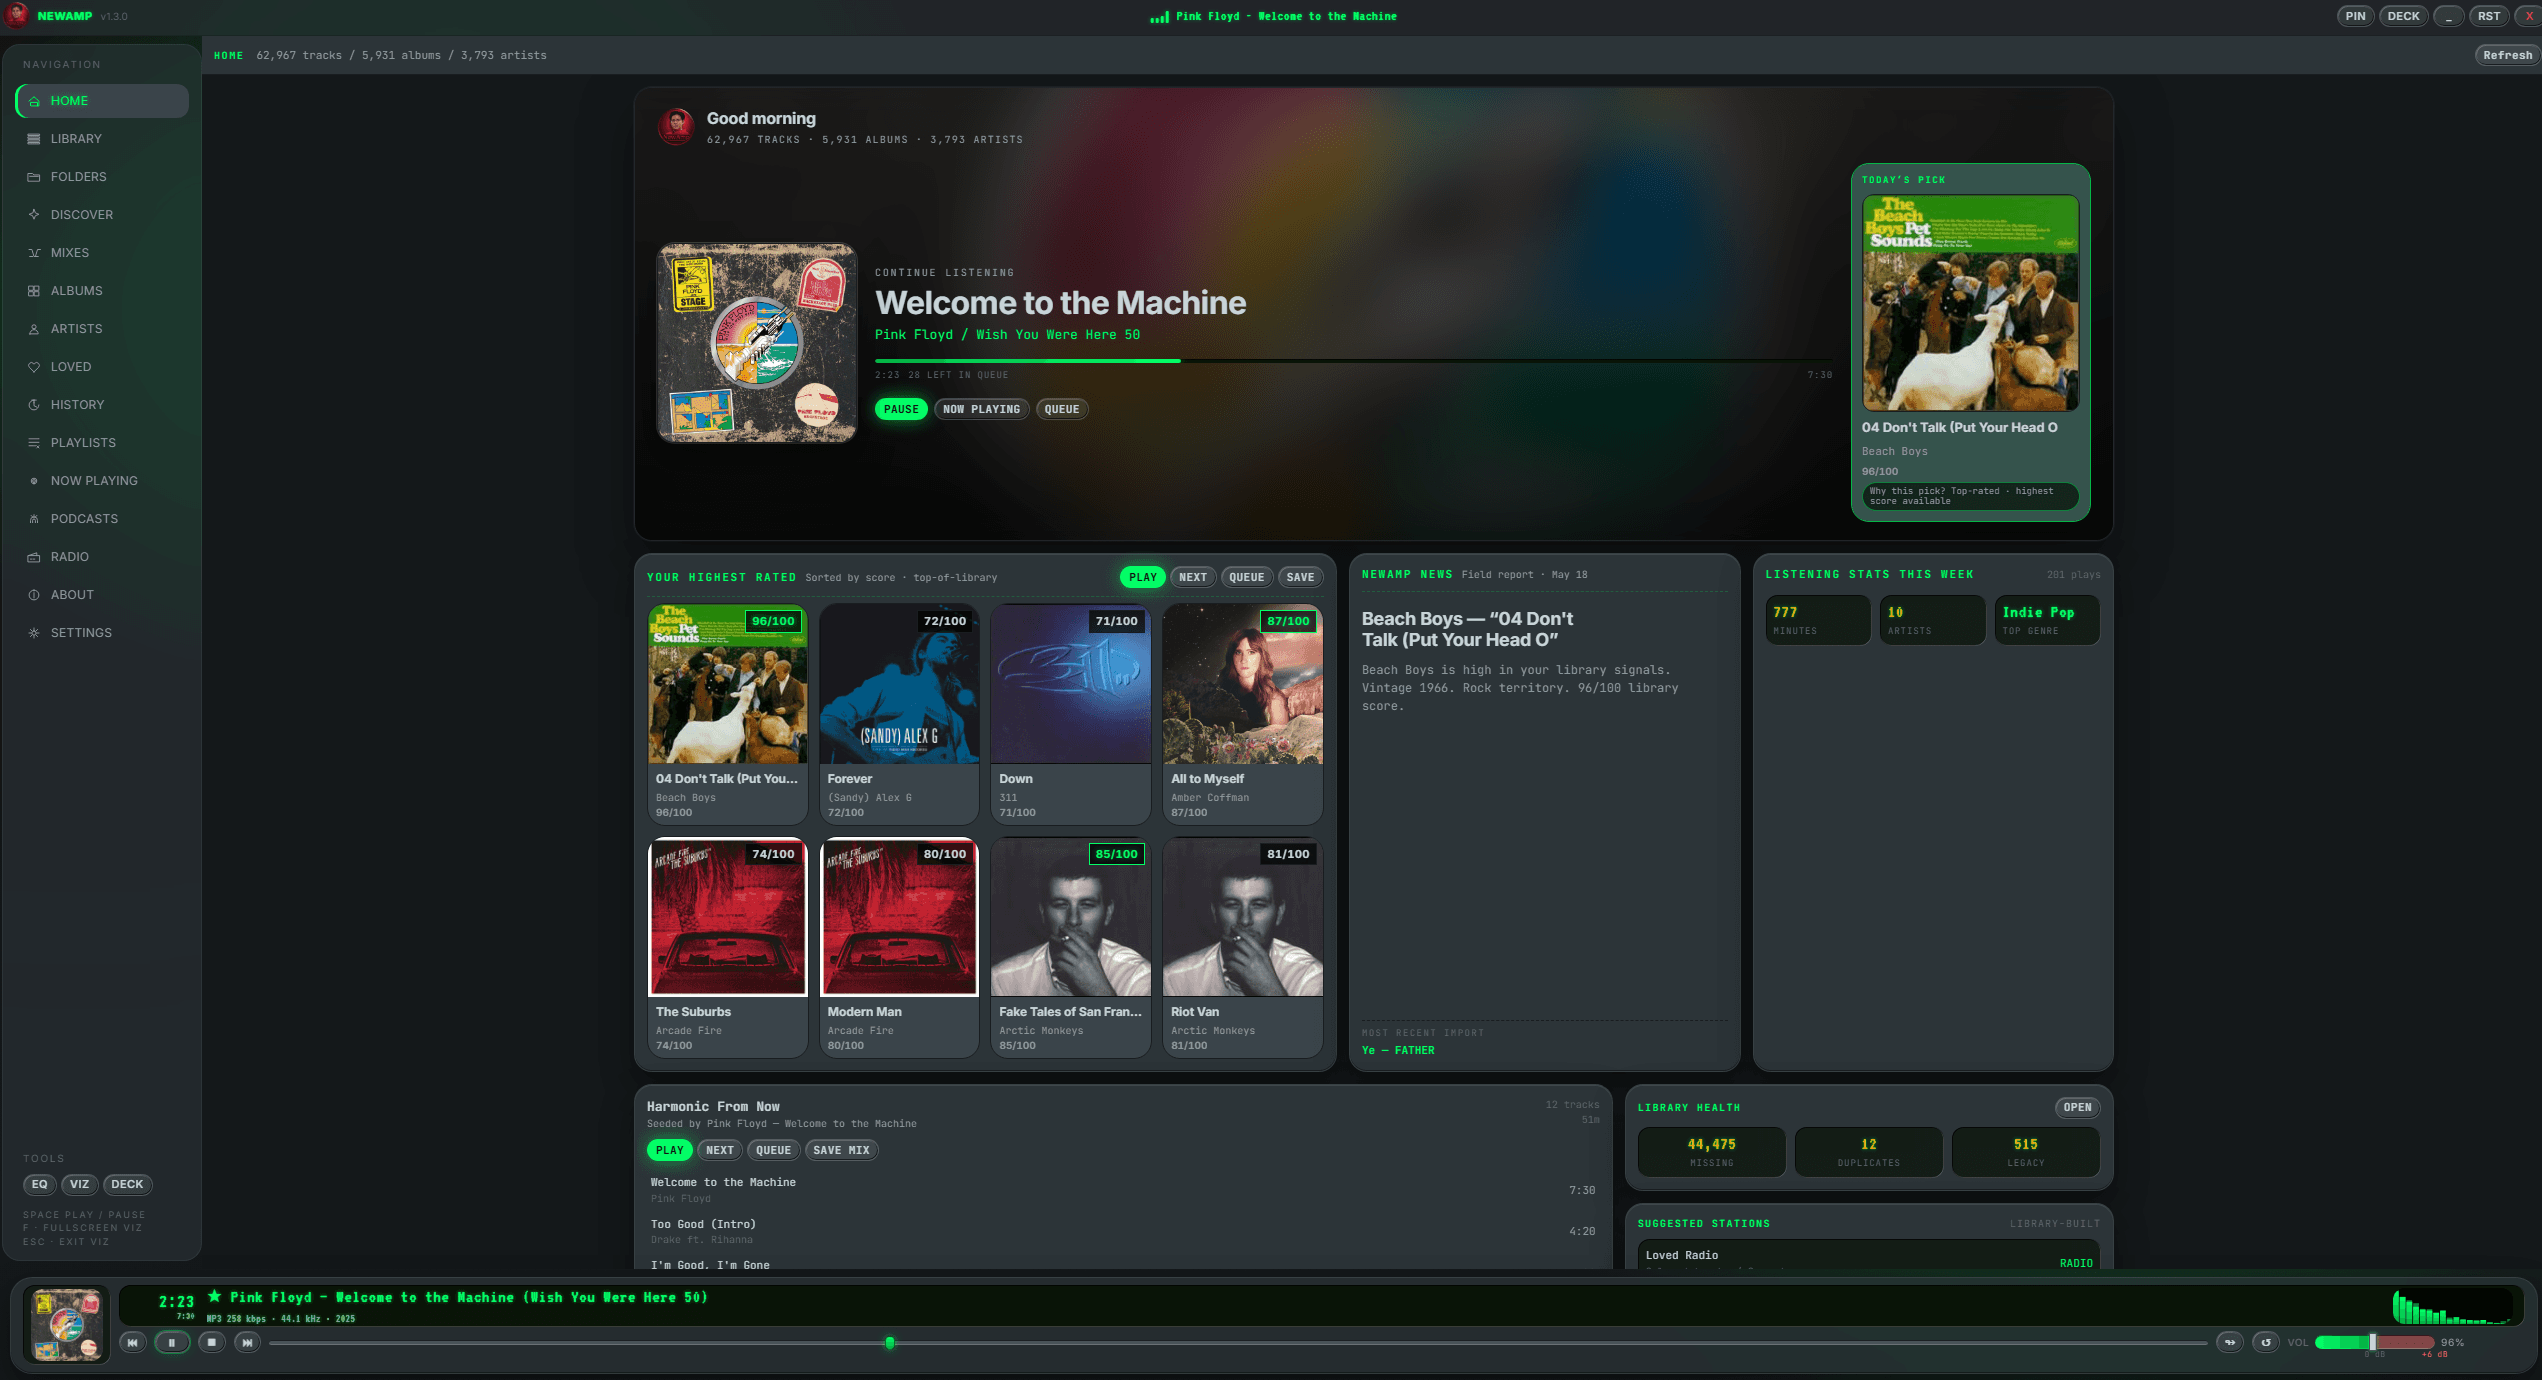Skip to the previous track in player bar
Viewport: 2542px width, 1380px height.
(x=133, y=1343)
